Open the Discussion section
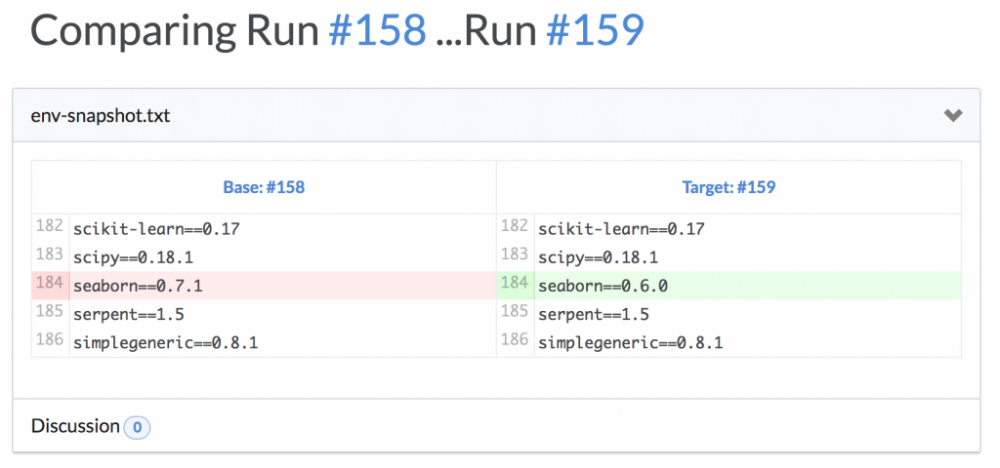This screenshot has width=1000, height=468. tap(75, 426)
